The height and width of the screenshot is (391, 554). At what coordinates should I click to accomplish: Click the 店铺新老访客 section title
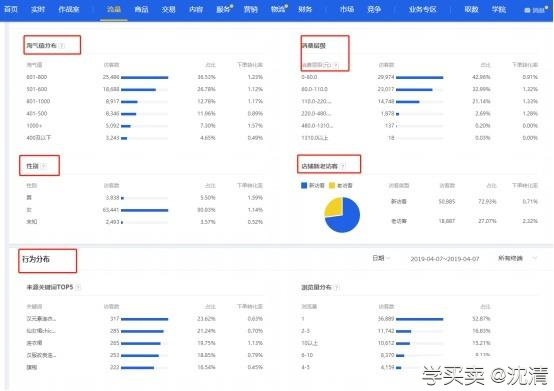click(319, 166)
